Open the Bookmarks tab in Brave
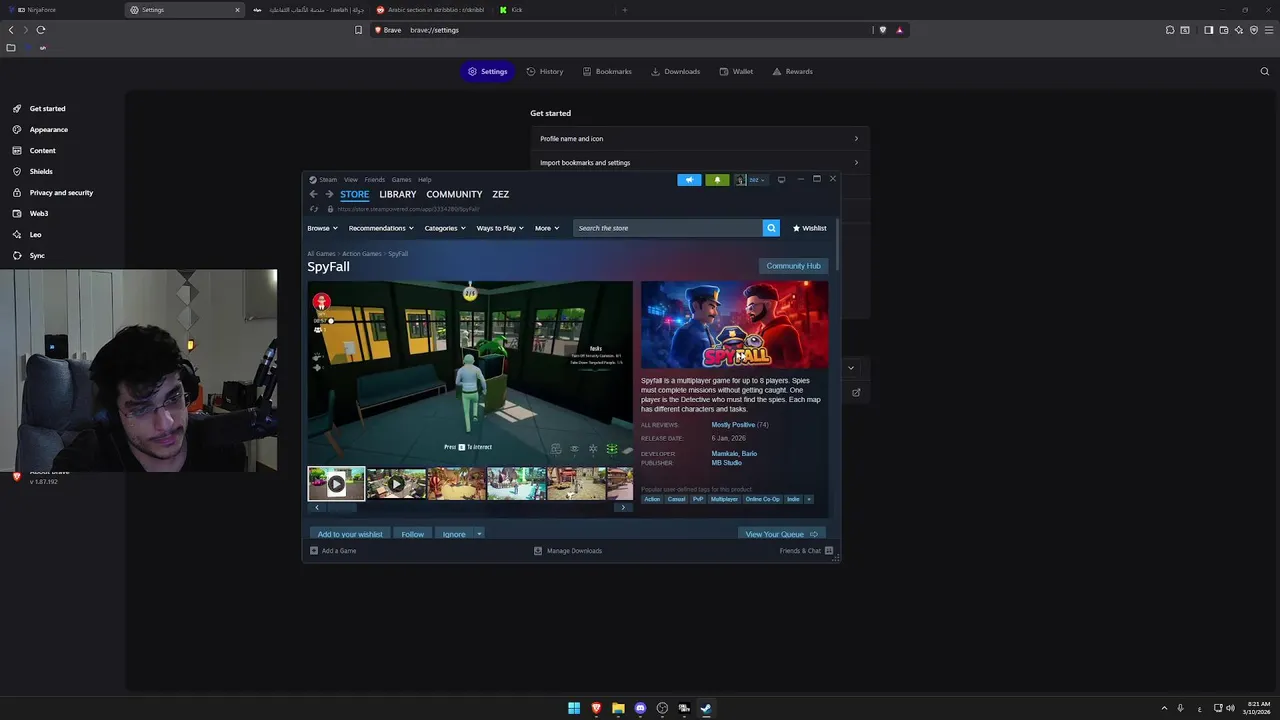 click(x=607, y=71)
